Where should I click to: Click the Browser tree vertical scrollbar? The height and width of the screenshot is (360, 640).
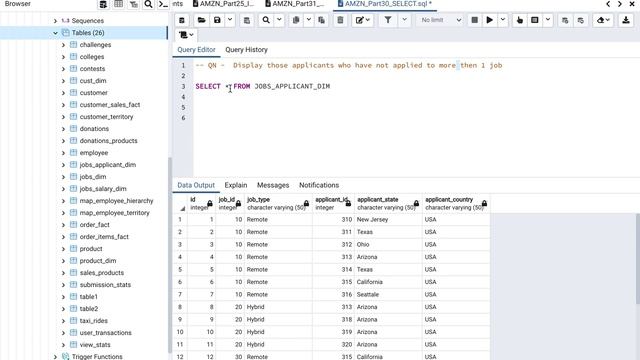pos(170,256)
